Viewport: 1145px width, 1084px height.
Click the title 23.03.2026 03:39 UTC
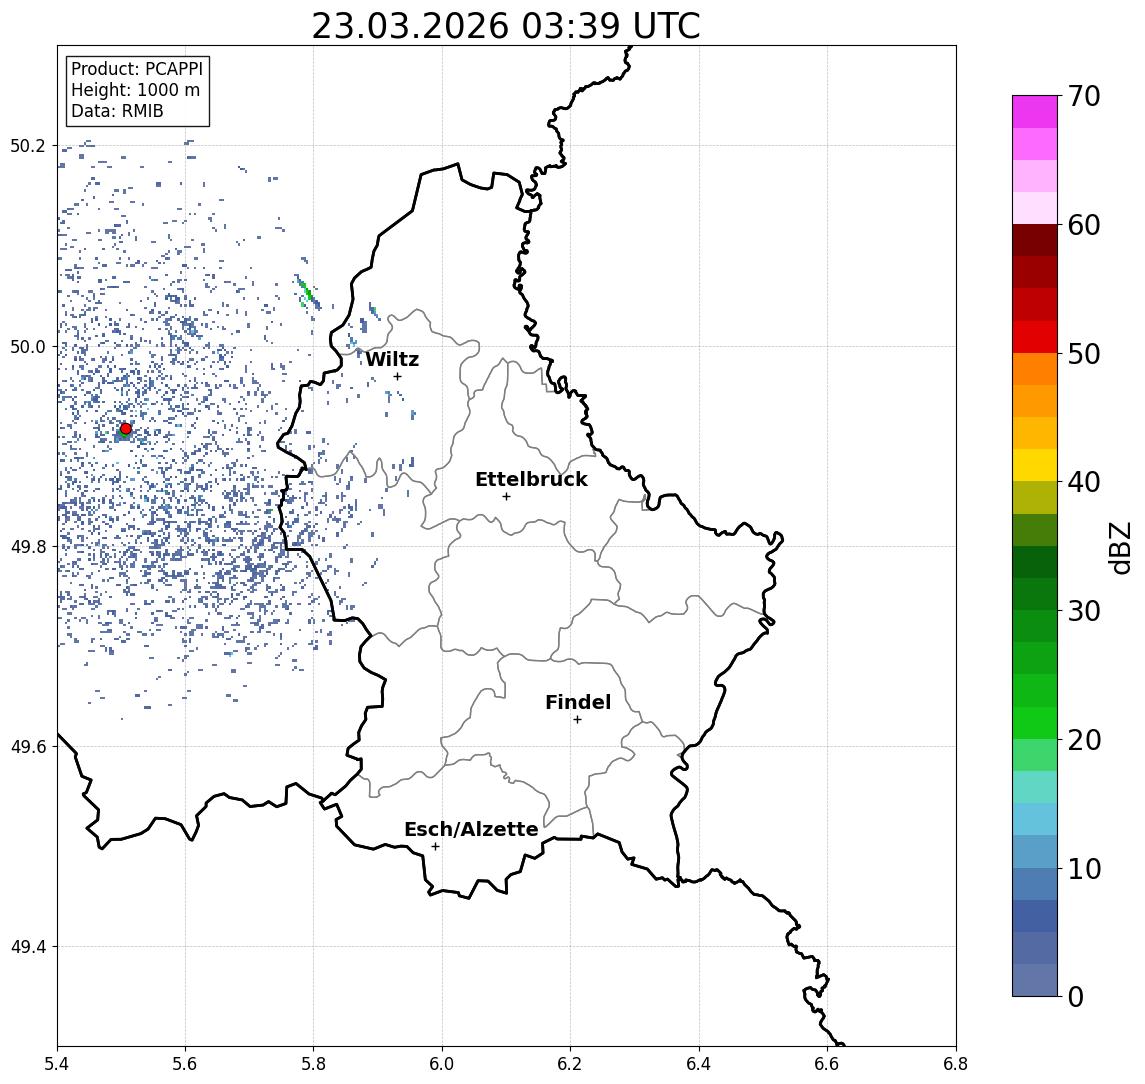[x=506, y=26]
